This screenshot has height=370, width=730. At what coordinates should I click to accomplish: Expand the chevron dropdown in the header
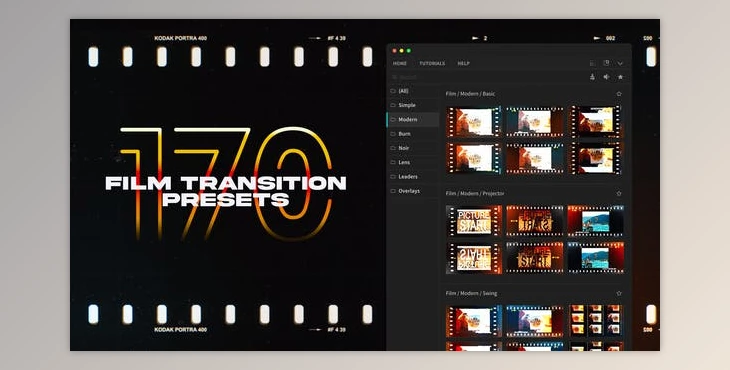[x=620, y=64]
